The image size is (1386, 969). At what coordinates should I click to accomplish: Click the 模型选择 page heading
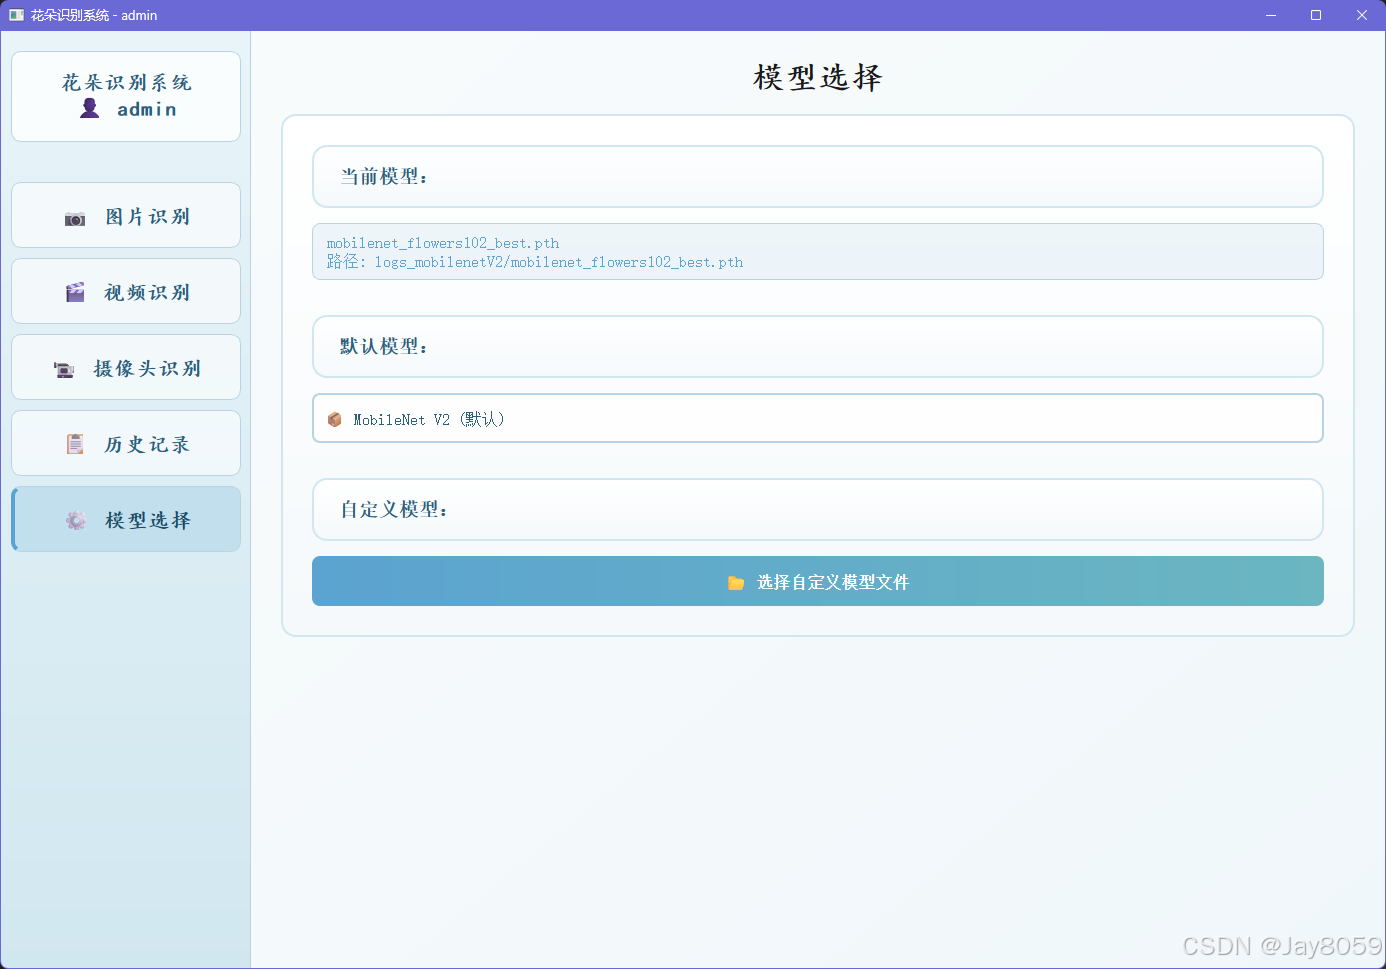click(x=818, y=77)
